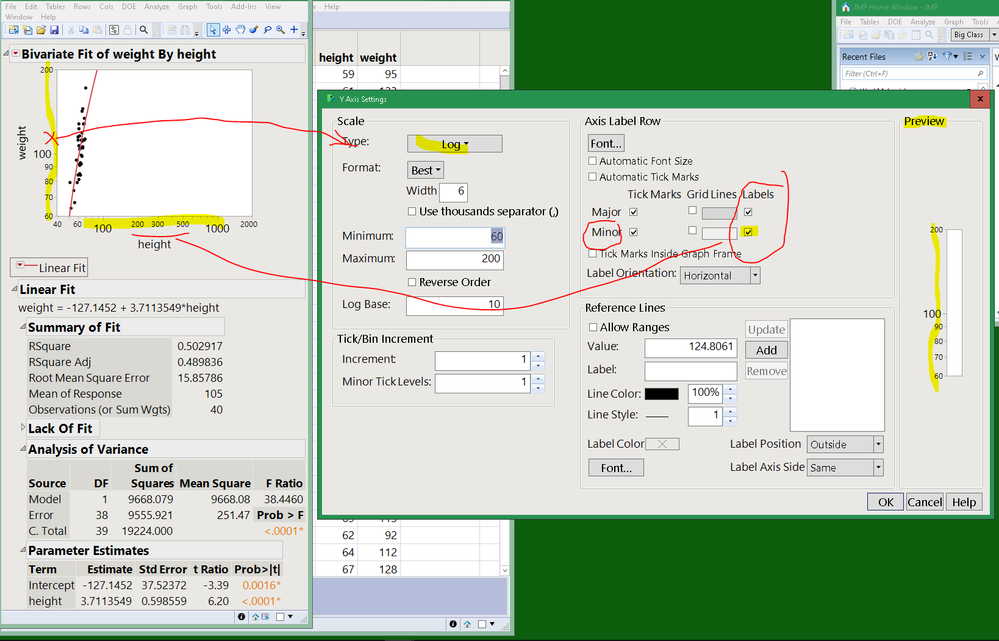
Task: Select the Arrow selection tool
Action: pos(214,30)
